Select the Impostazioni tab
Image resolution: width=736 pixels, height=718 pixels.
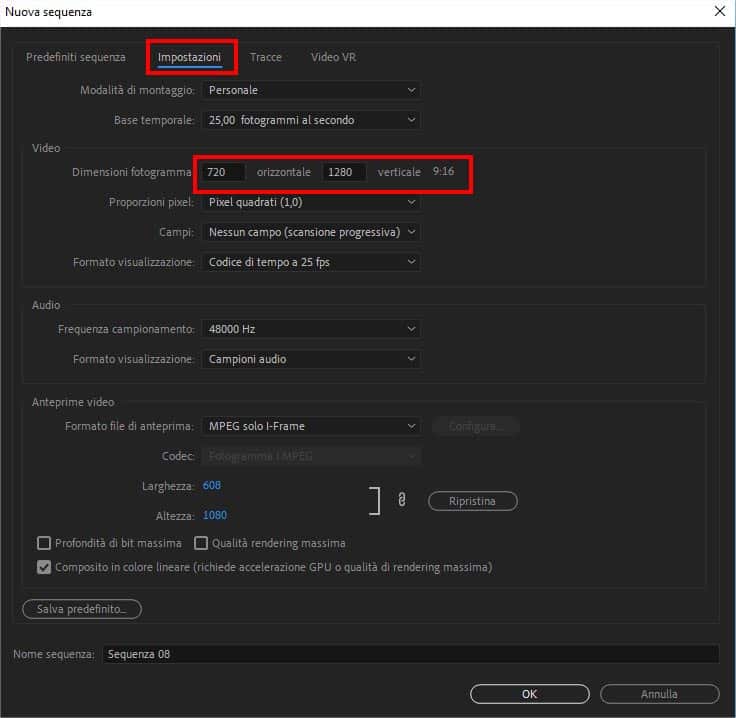[189, 57]
